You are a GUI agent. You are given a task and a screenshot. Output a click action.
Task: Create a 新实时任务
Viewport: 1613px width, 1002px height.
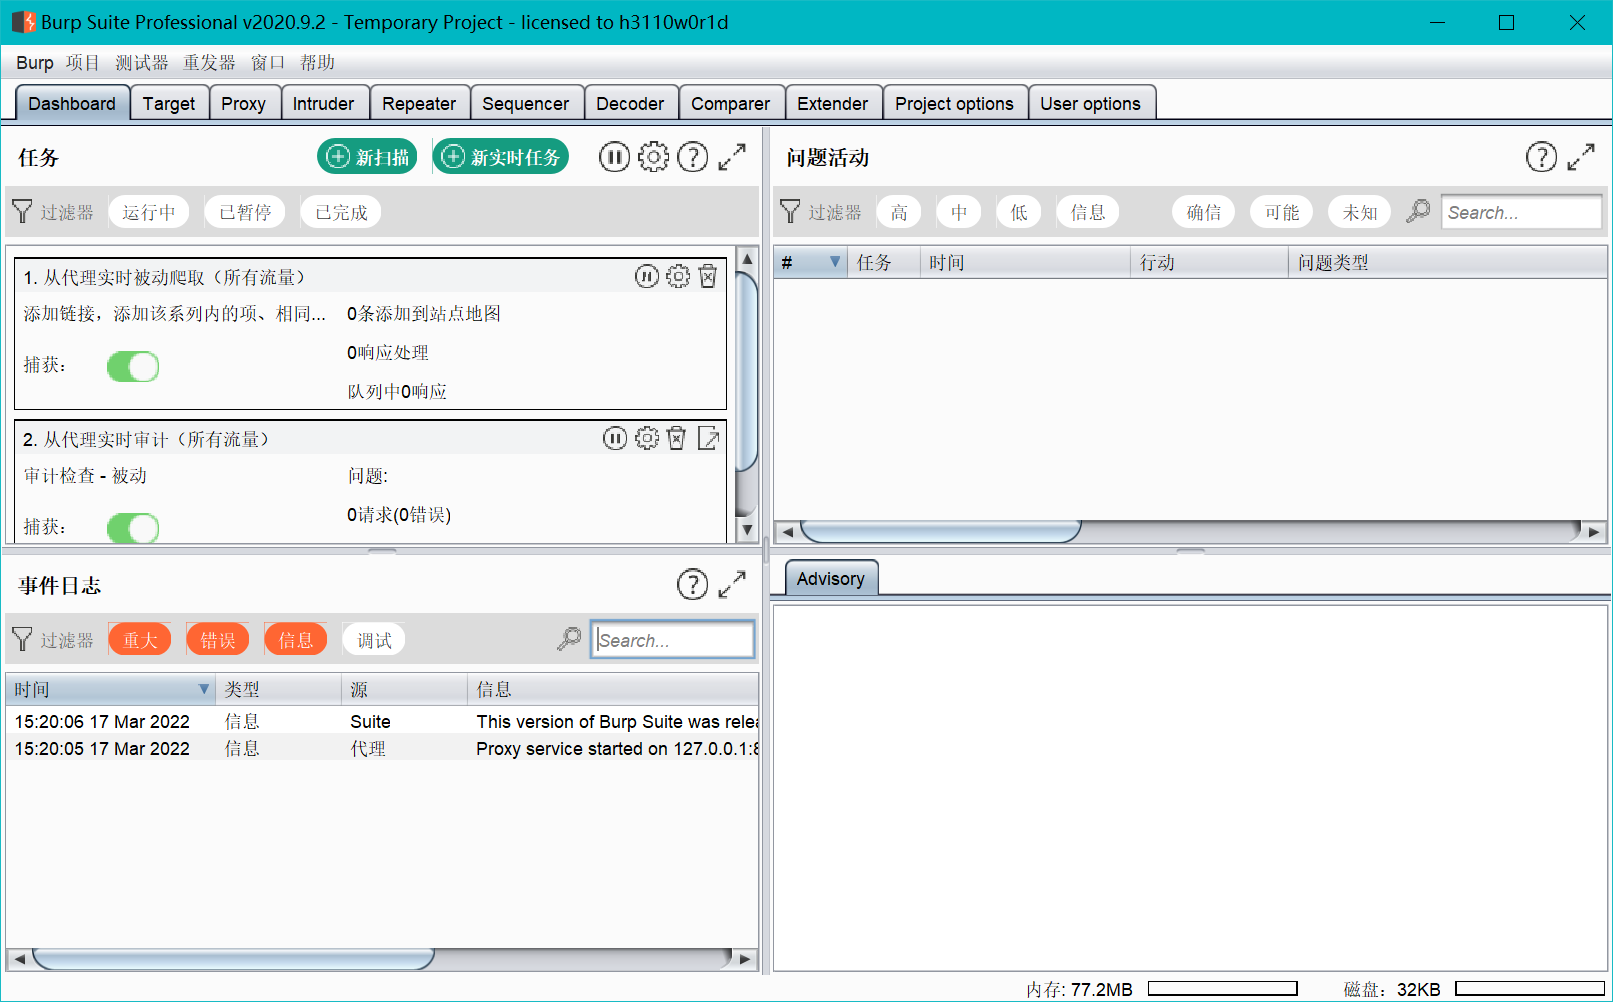point(501,156)
